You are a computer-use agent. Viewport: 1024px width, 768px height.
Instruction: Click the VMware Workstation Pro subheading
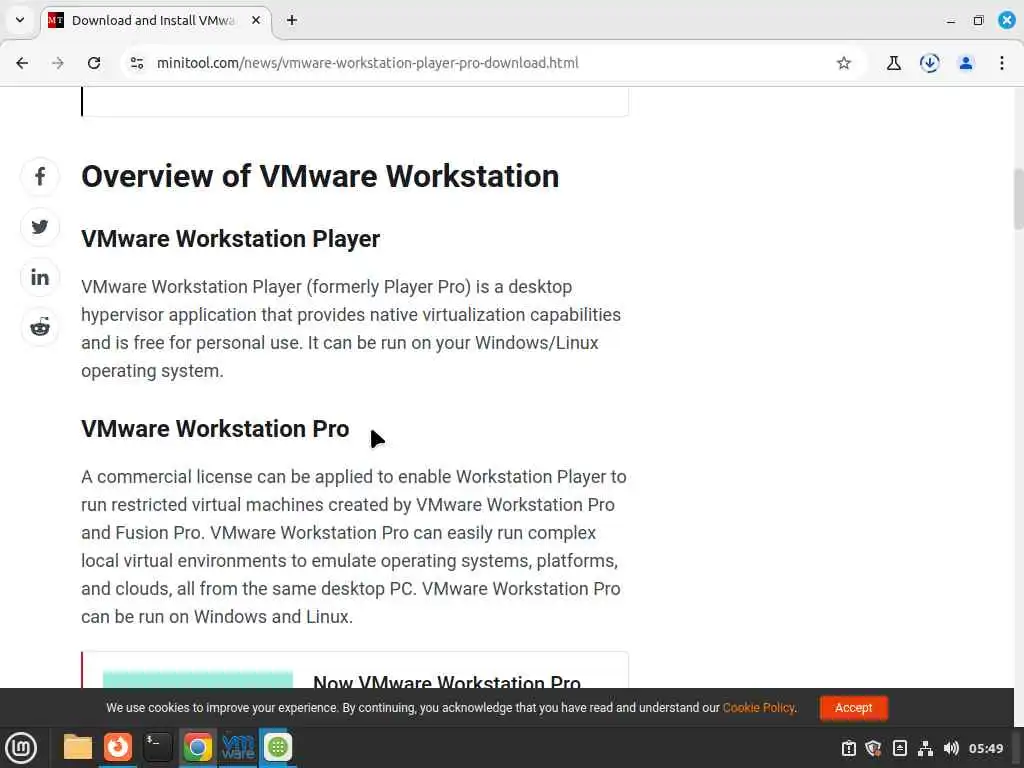point(215,429)
